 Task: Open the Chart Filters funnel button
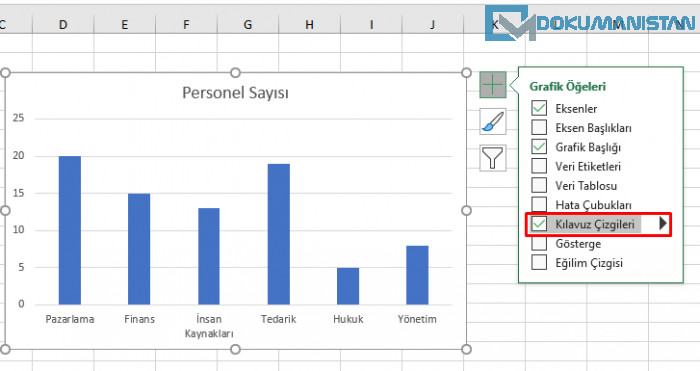click(493, 158)
